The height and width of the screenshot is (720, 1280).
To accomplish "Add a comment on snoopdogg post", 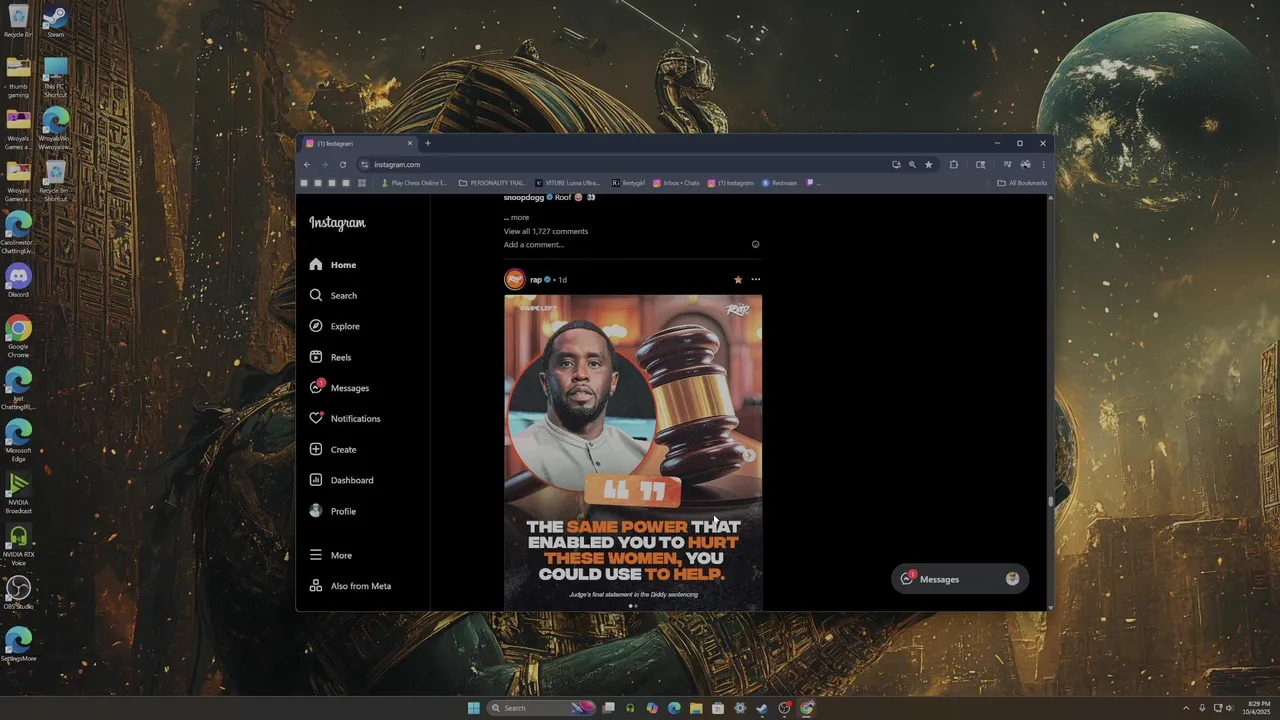I will [534, 245].
